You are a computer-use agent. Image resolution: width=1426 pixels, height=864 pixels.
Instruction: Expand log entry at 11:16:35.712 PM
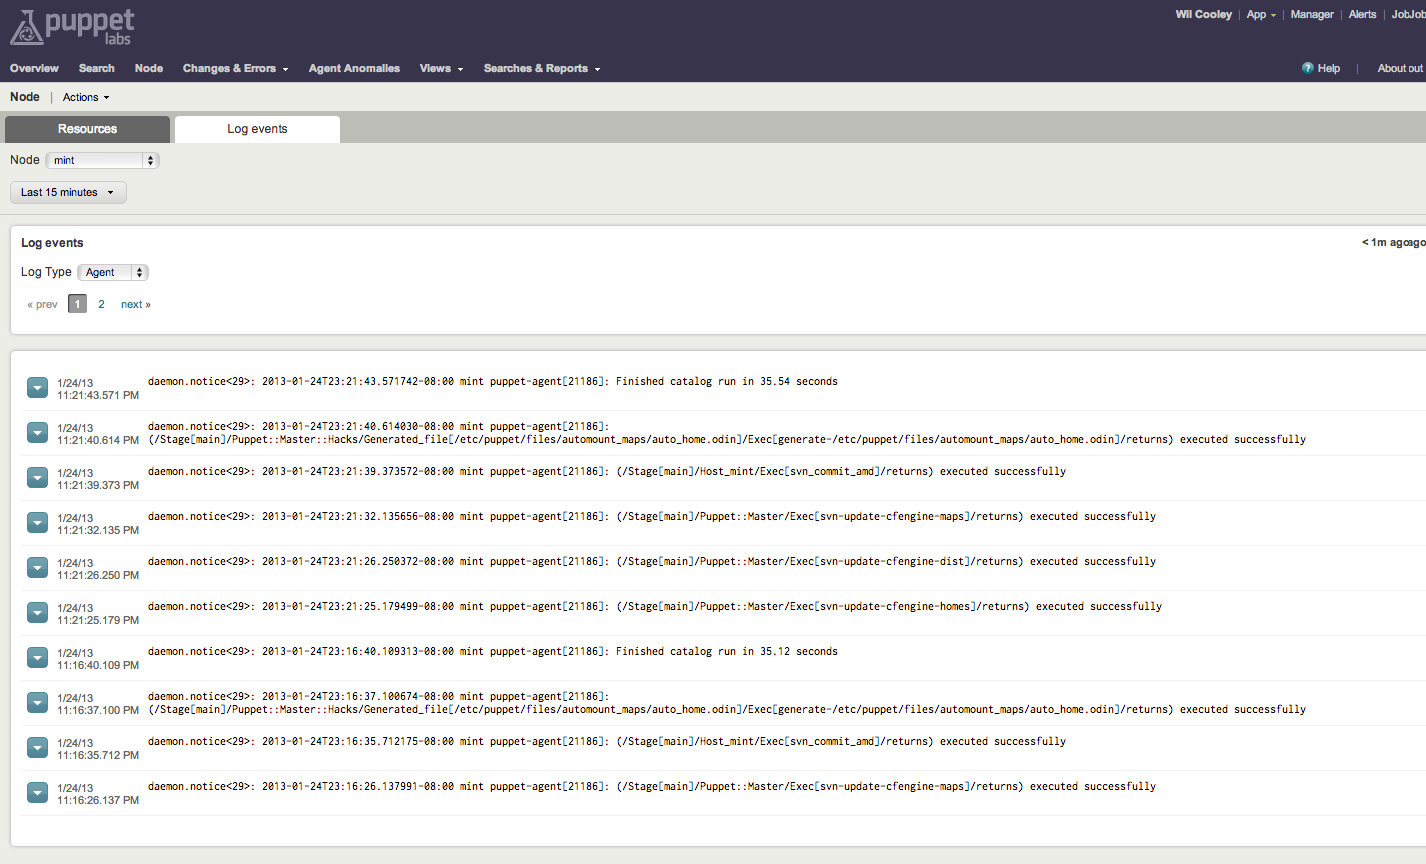37,748
